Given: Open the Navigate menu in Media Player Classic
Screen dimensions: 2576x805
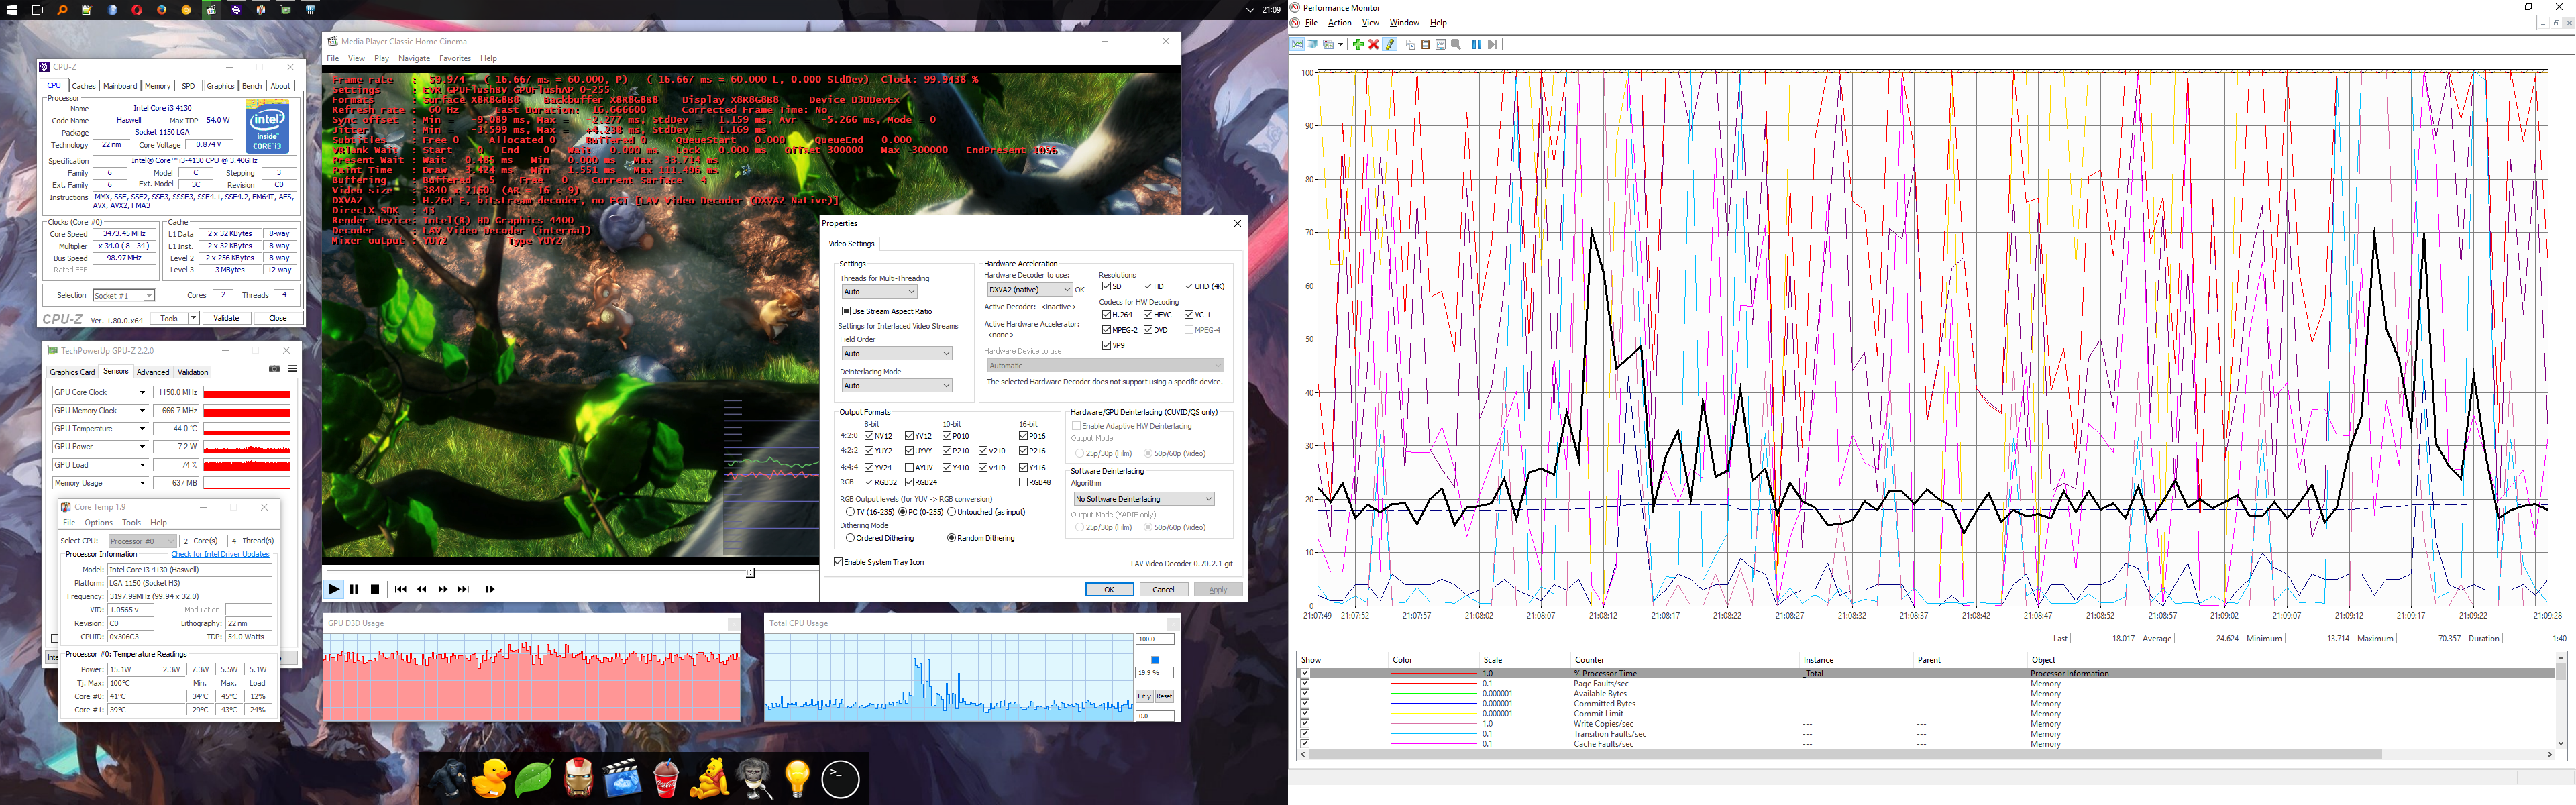Looking at the screenshot, I should click(414, 58).
